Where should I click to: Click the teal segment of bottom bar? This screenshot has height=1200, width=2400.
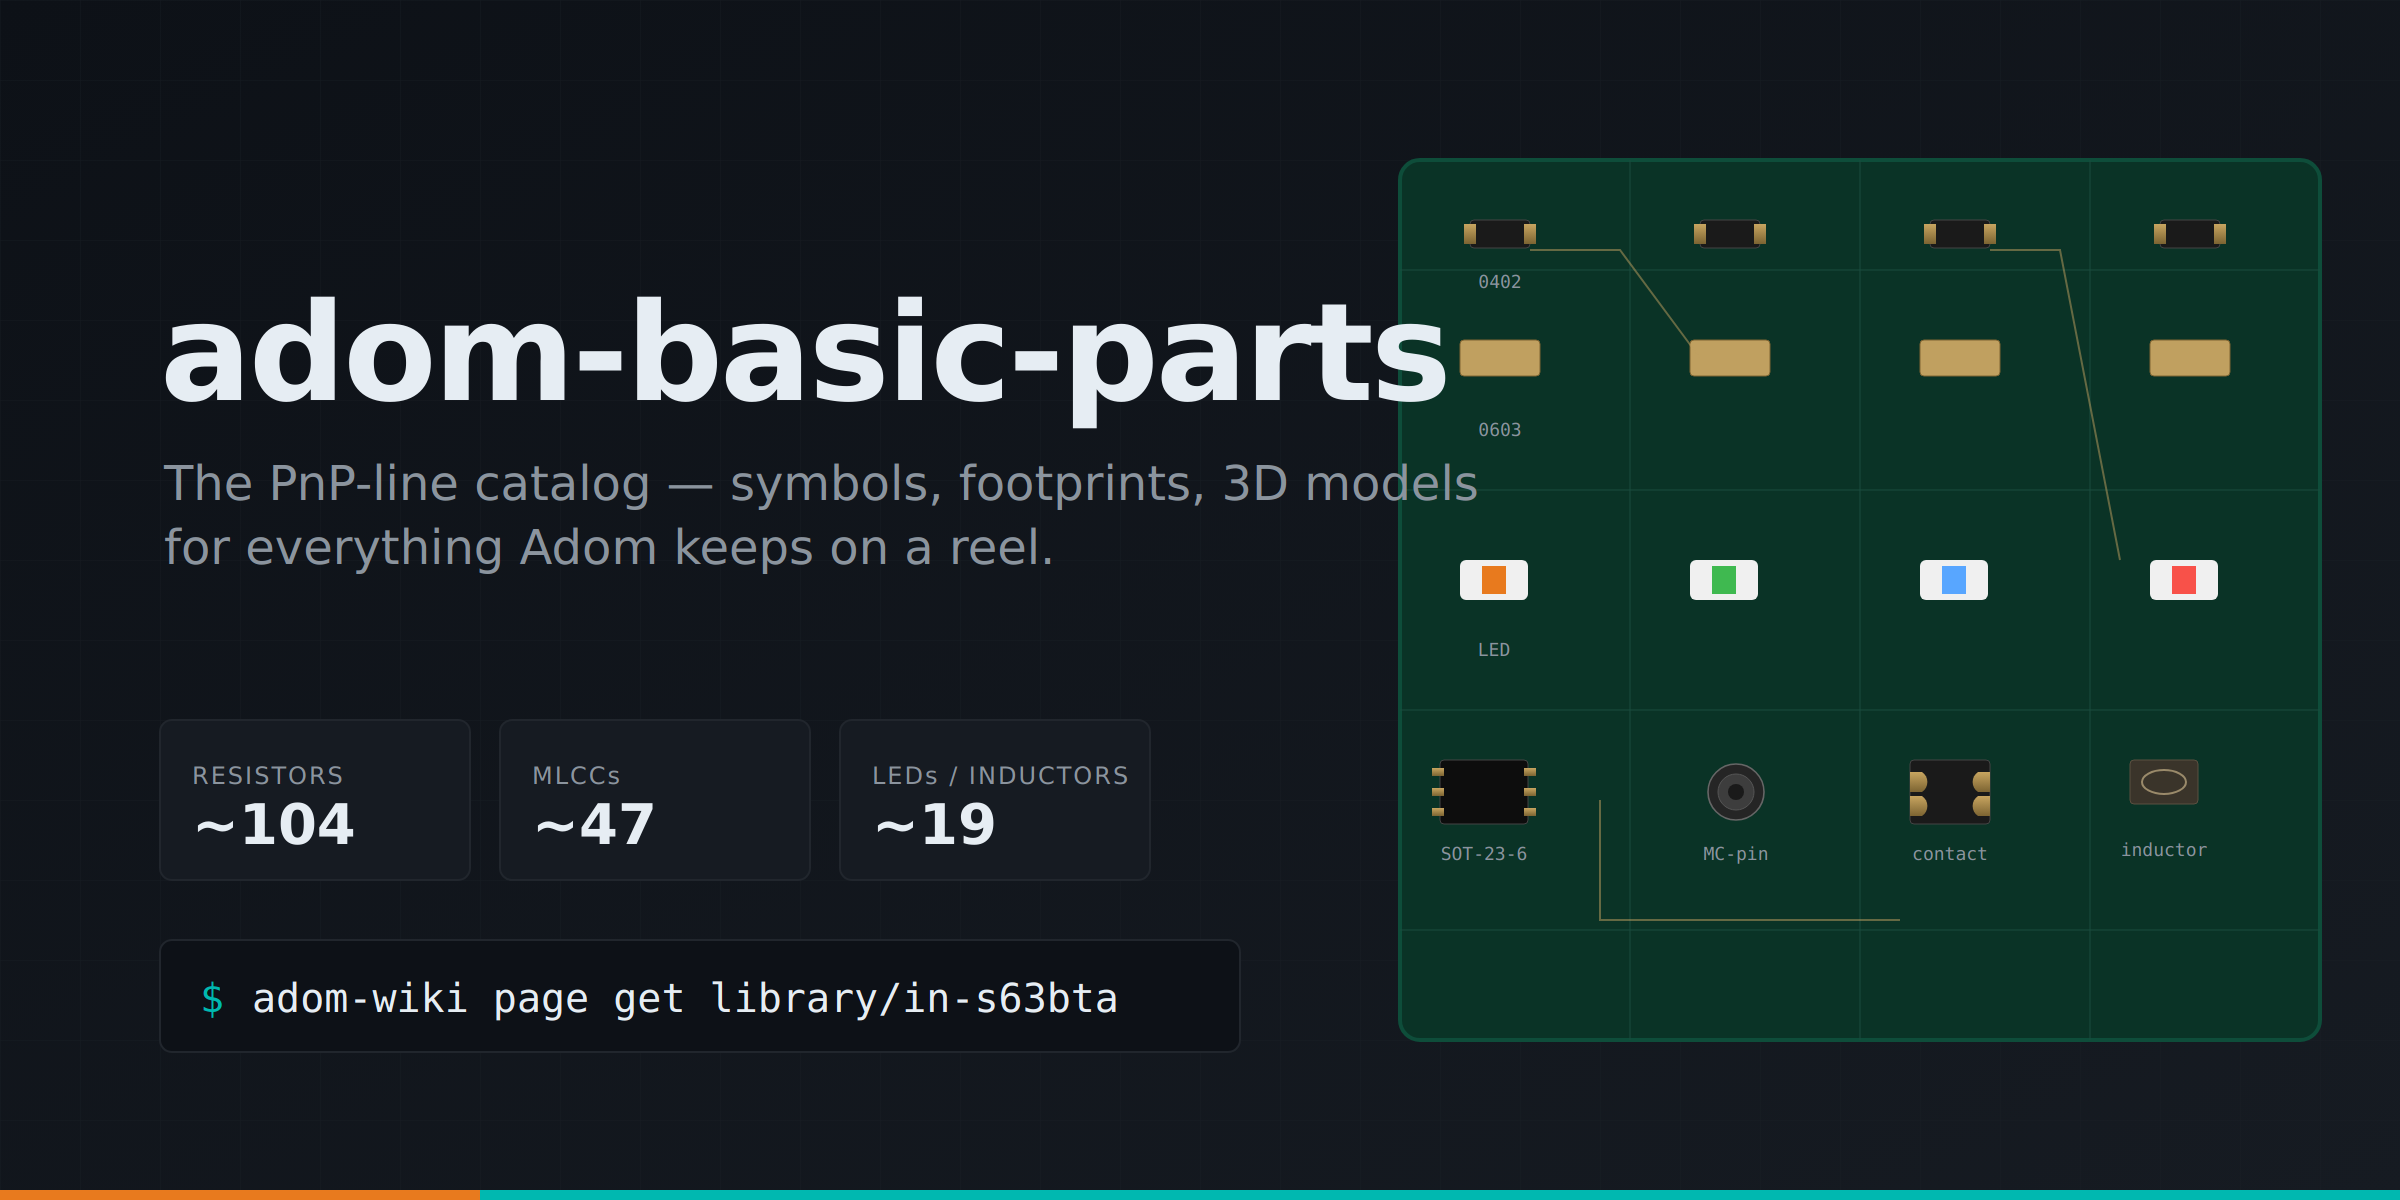click(x=1440, y=1195)
